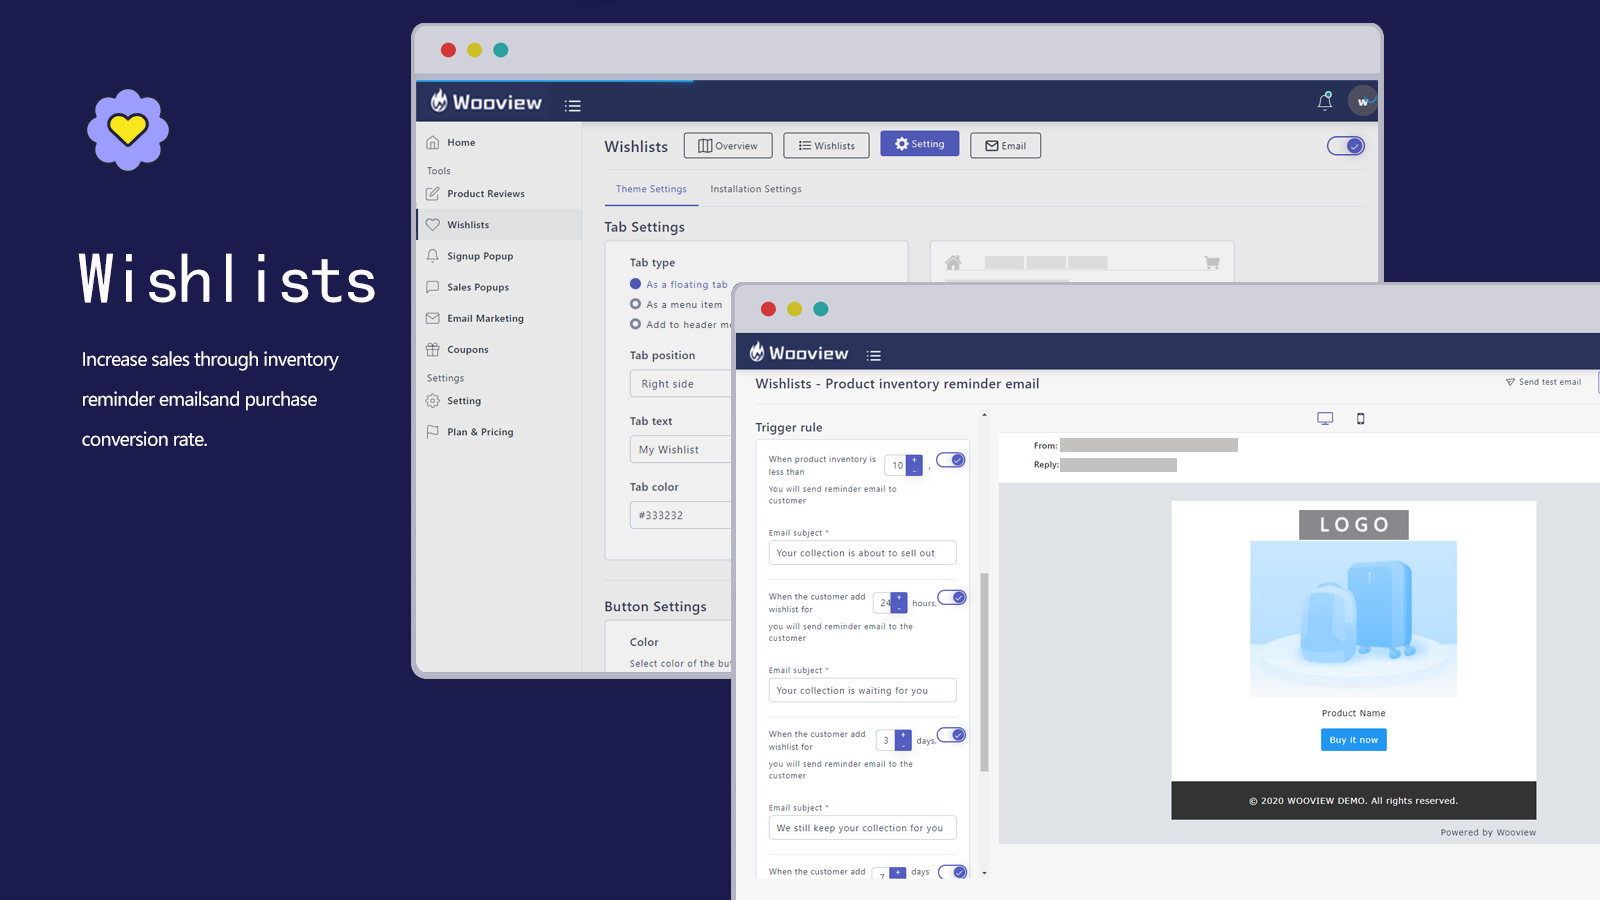Select the Sales Popups tool
The height and width of the screenshot is (900, 1600).
point(478,287)
